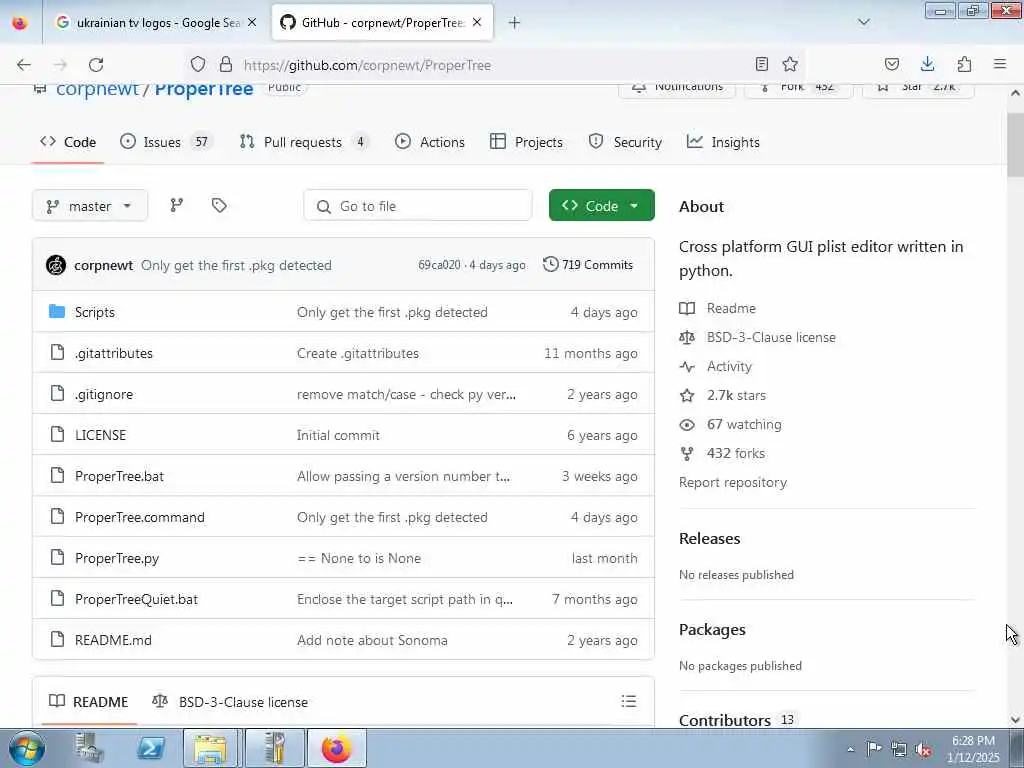Image resolution: width=1024 pixels, height=768 pixels.
Task: Open Readme link in About sidebar
Action: tap(731, 308)
